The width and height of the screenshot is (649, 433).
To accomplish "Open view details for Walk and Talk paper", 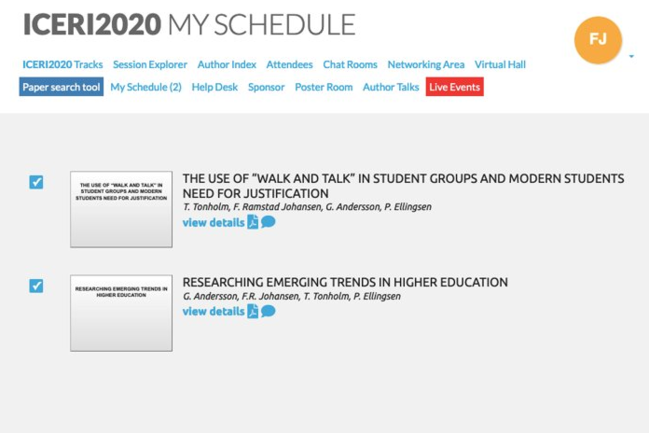I will (214, 223).
